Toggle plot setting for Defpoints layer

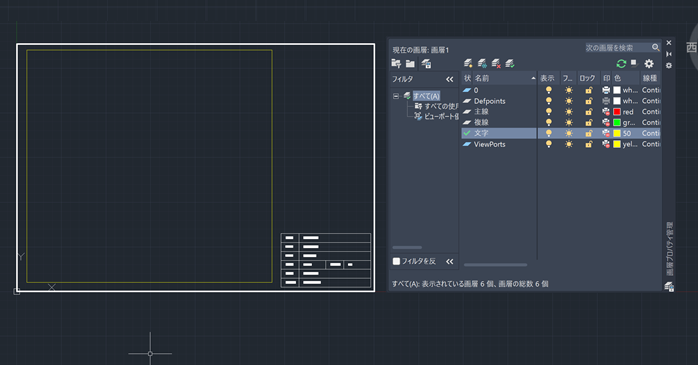pos(606,101)
